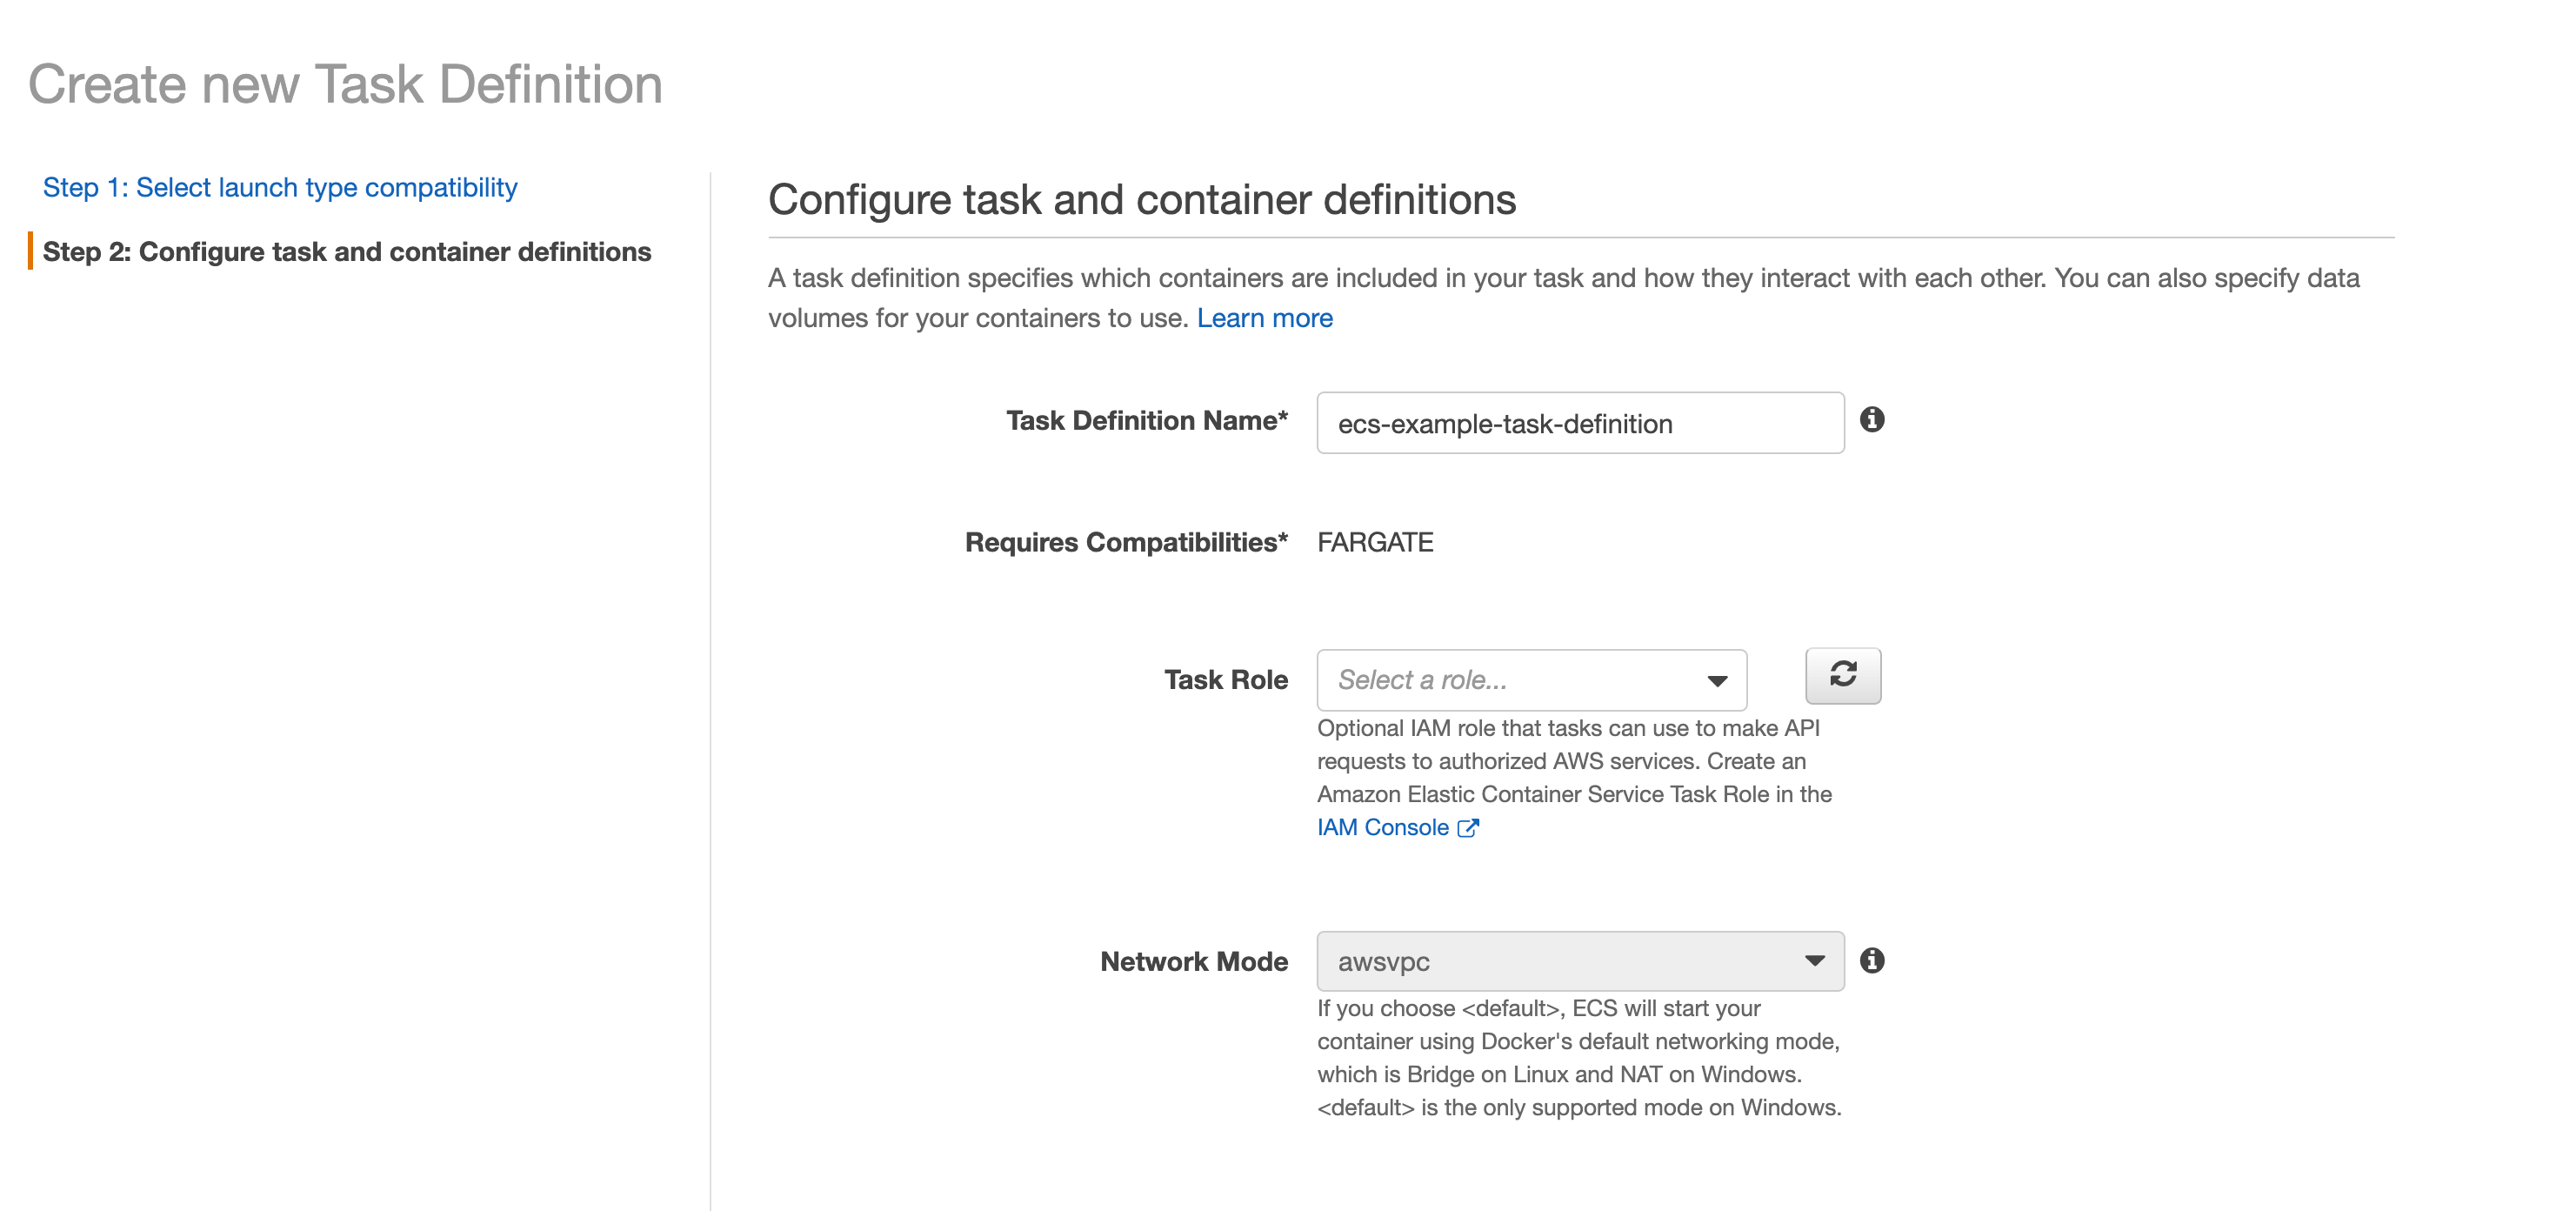Click the Requires Compatibilities* label
The image size is (2576, 1211).
tap(1125, 543)
